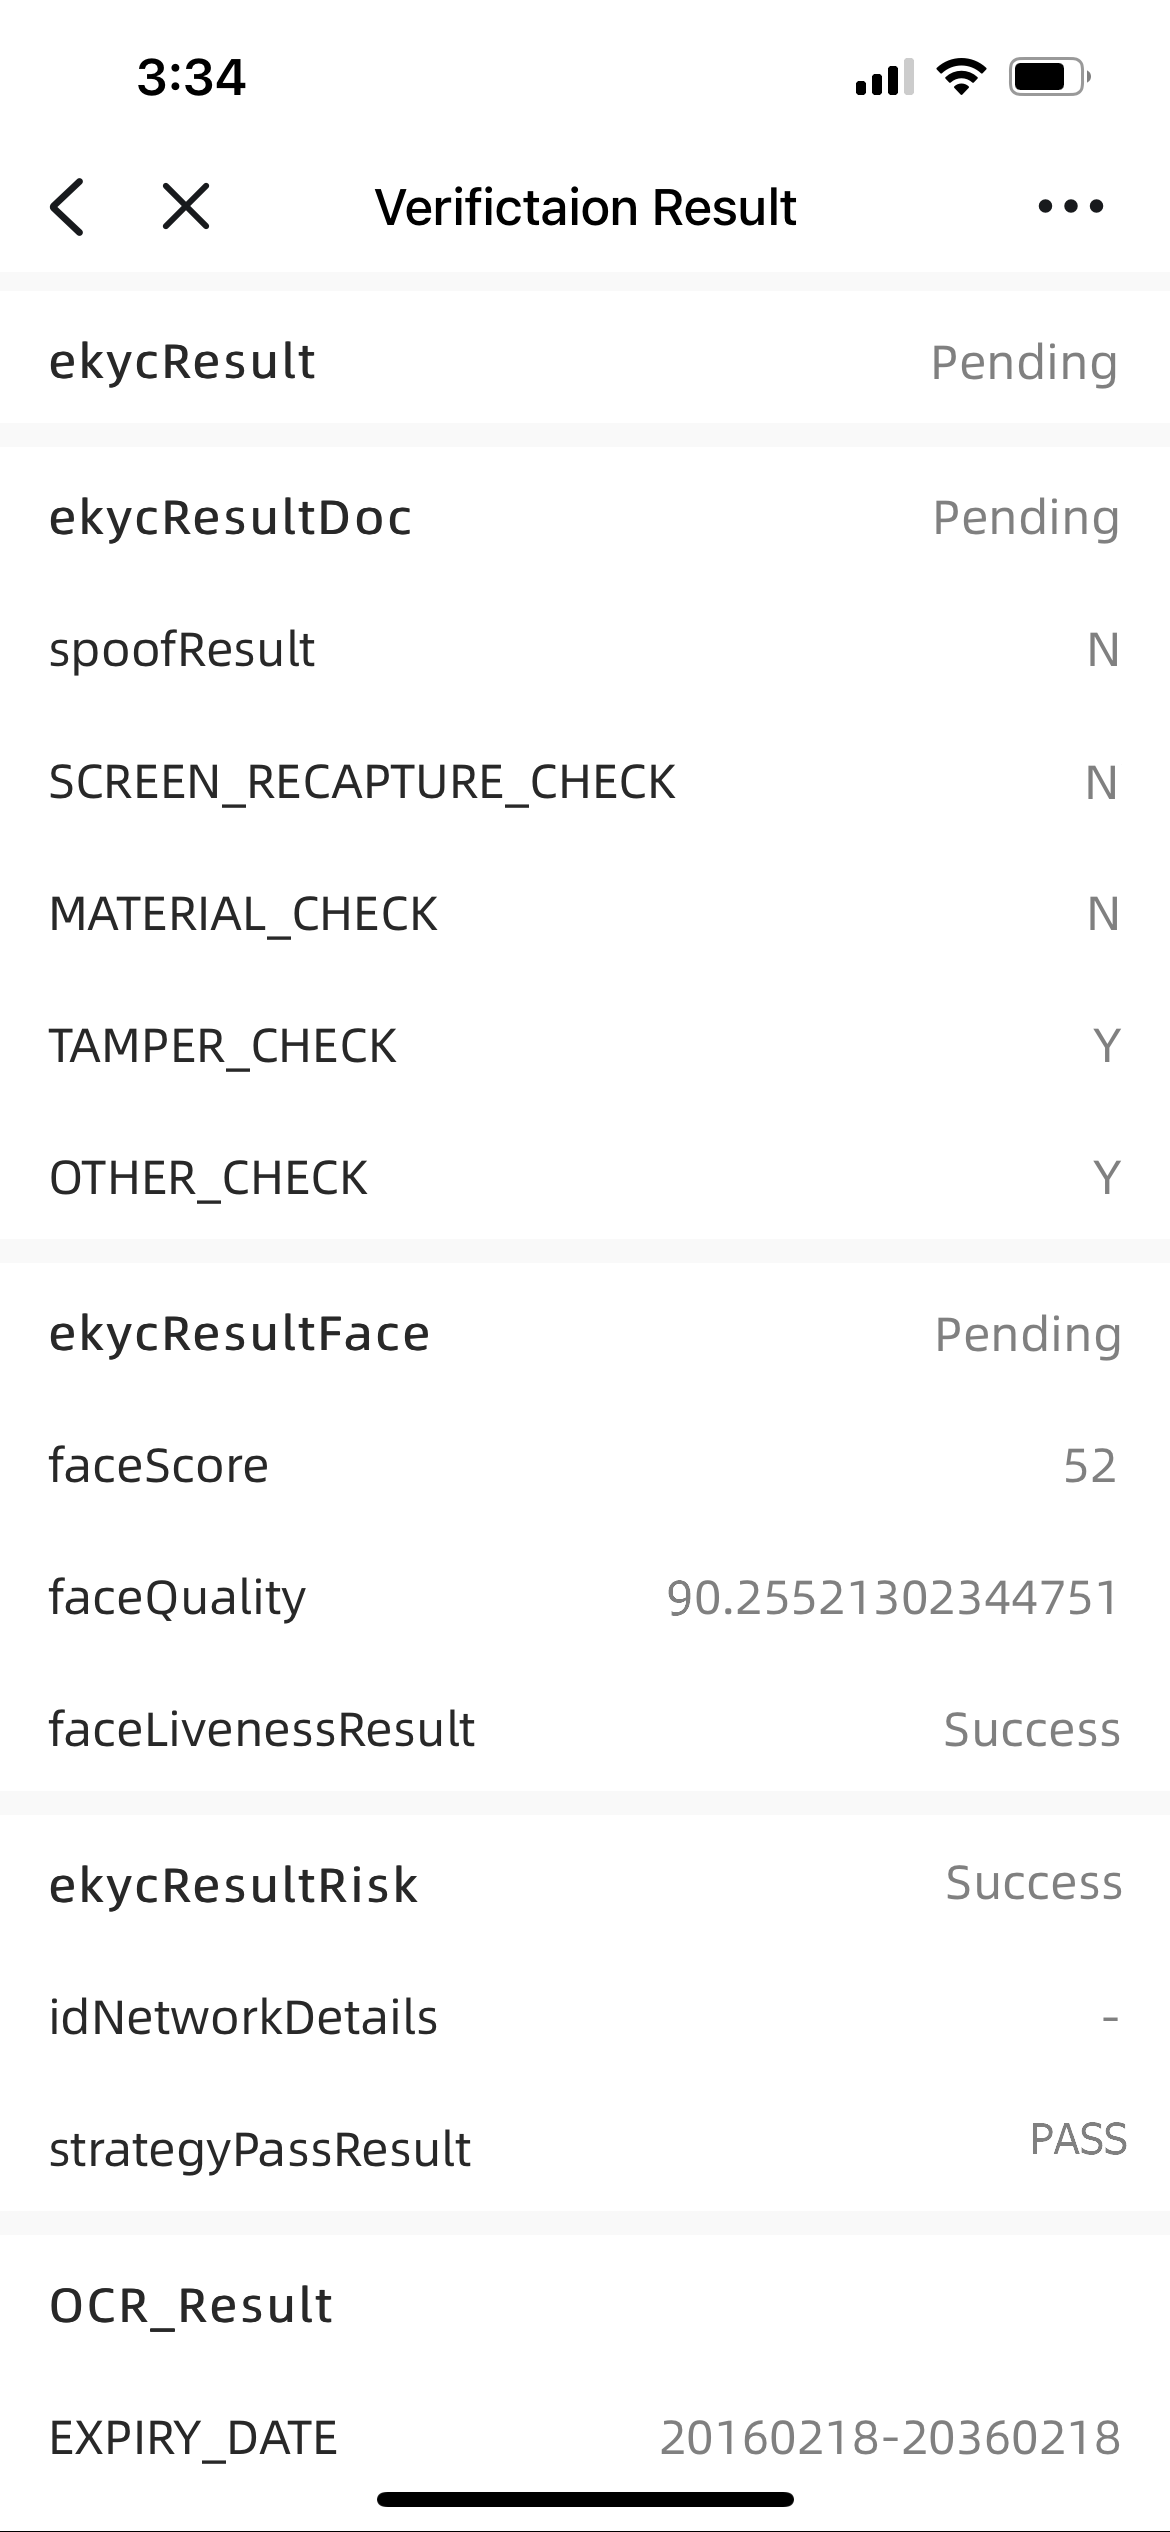Select the faceLivenessResult row
The image size is (1170, 2532).
pos(585,1729)
